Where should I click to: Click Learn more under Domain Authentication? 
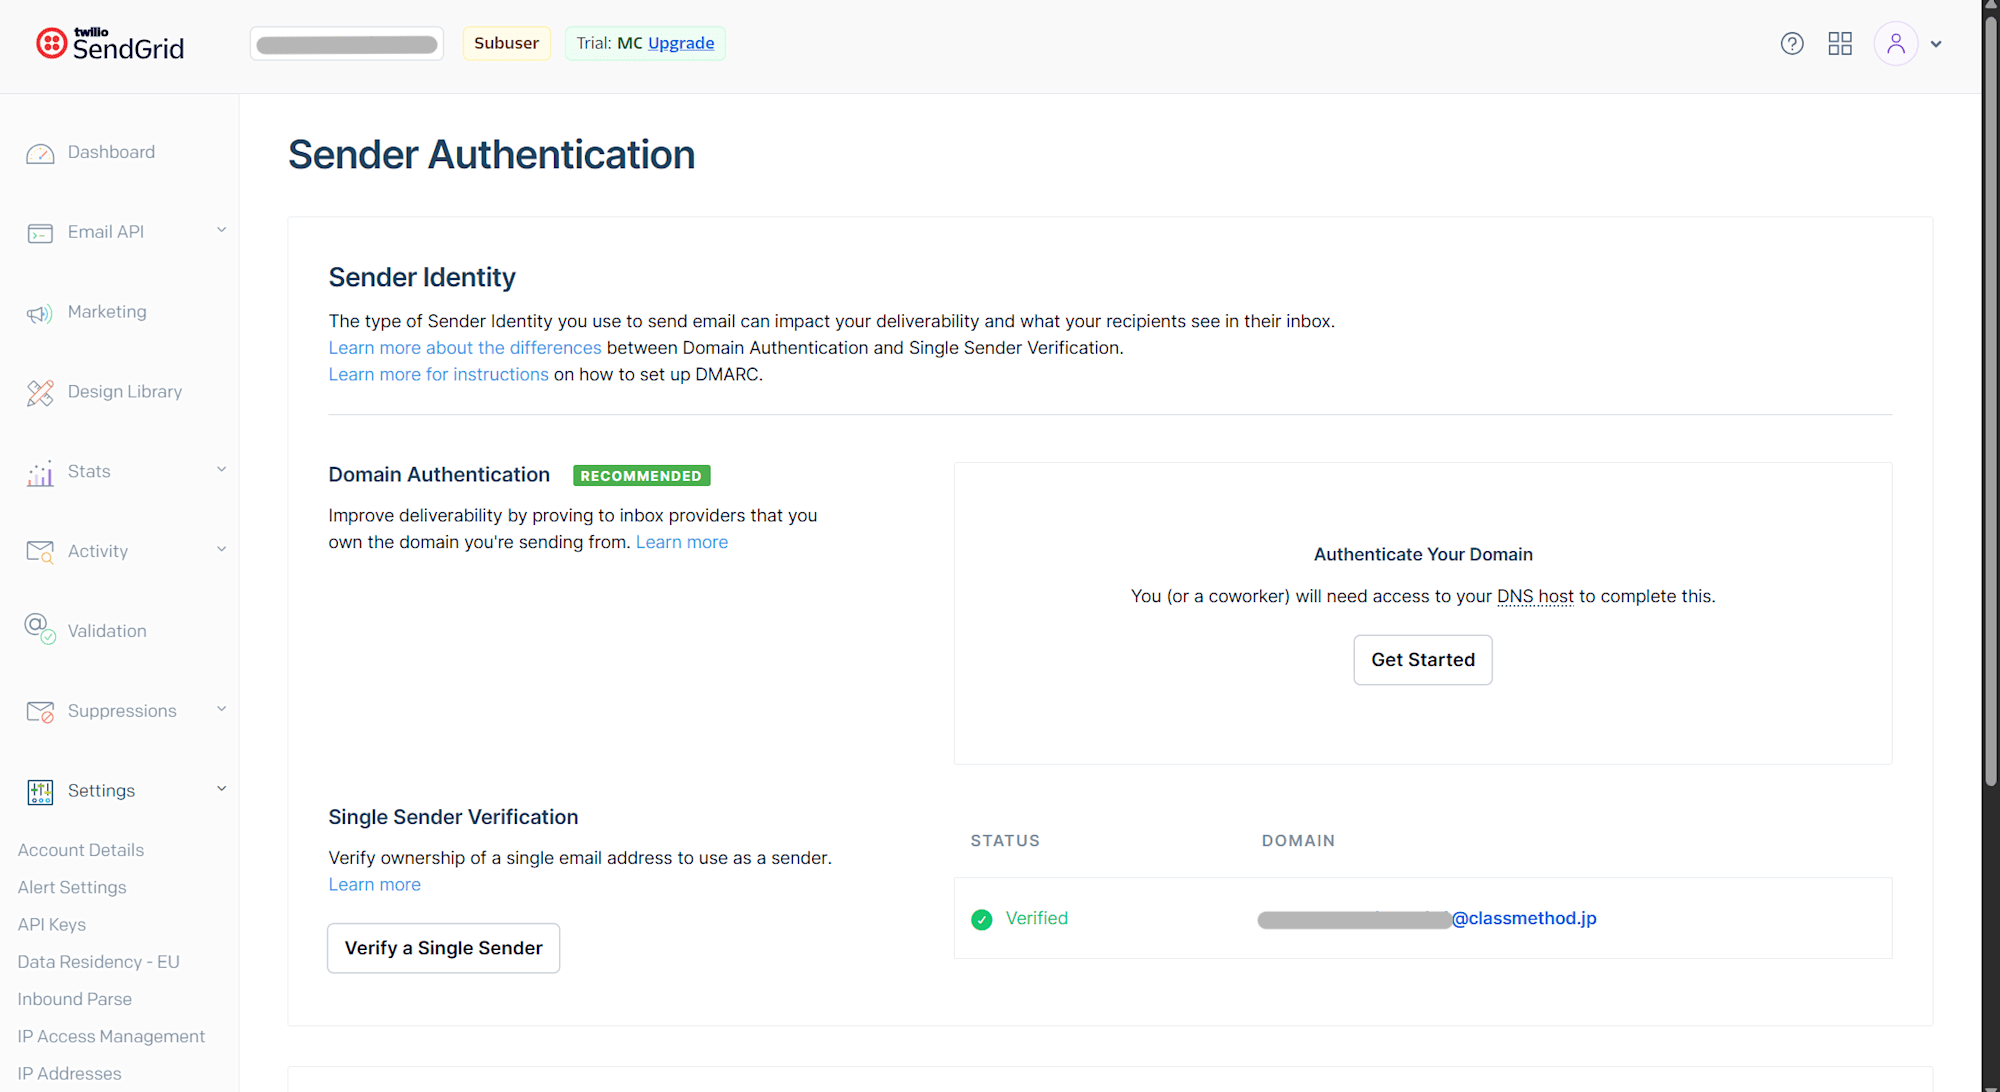682,542
